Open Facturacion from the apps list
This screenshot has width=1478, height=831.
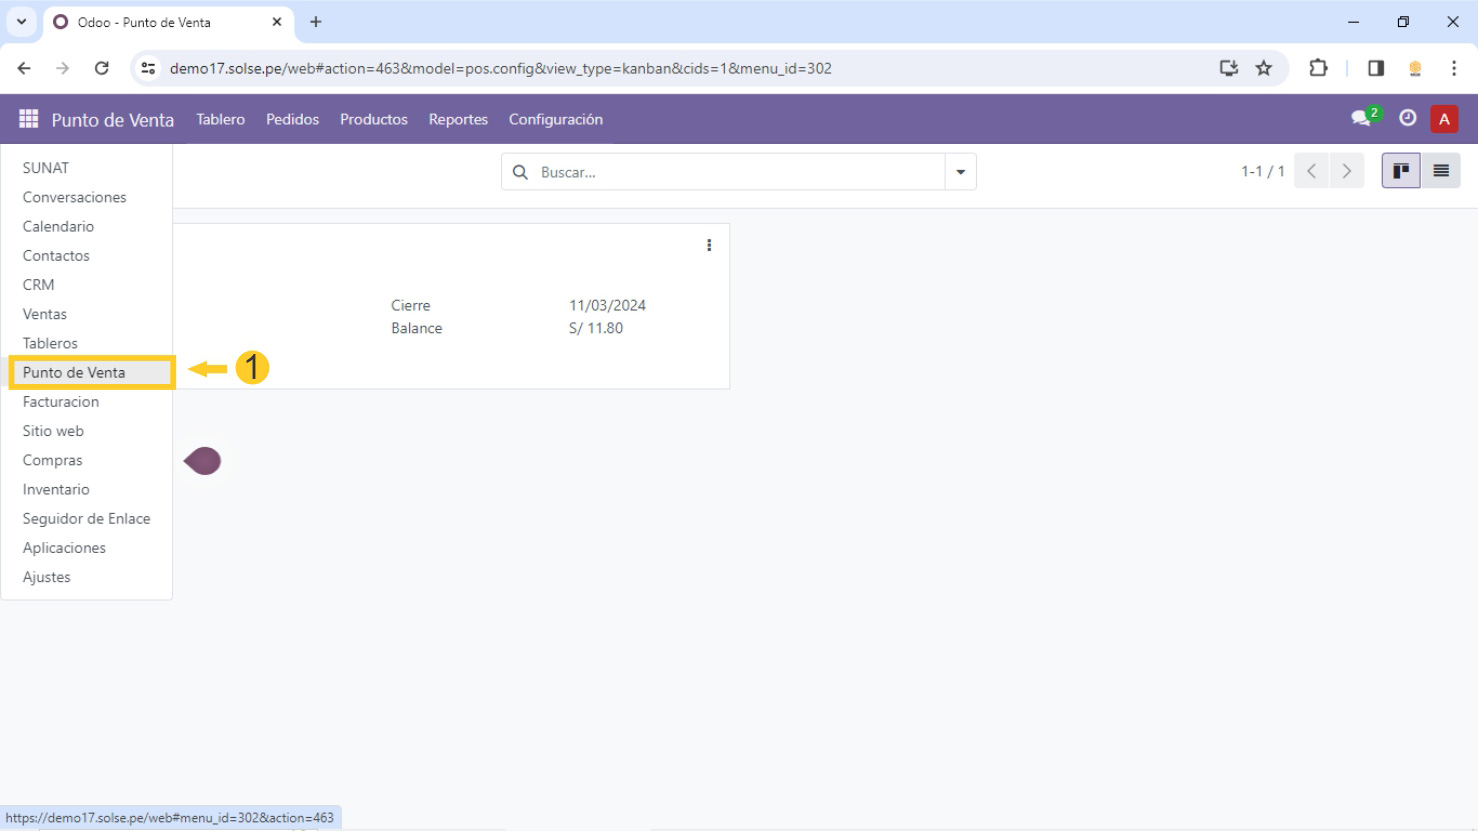pos(61,401)
